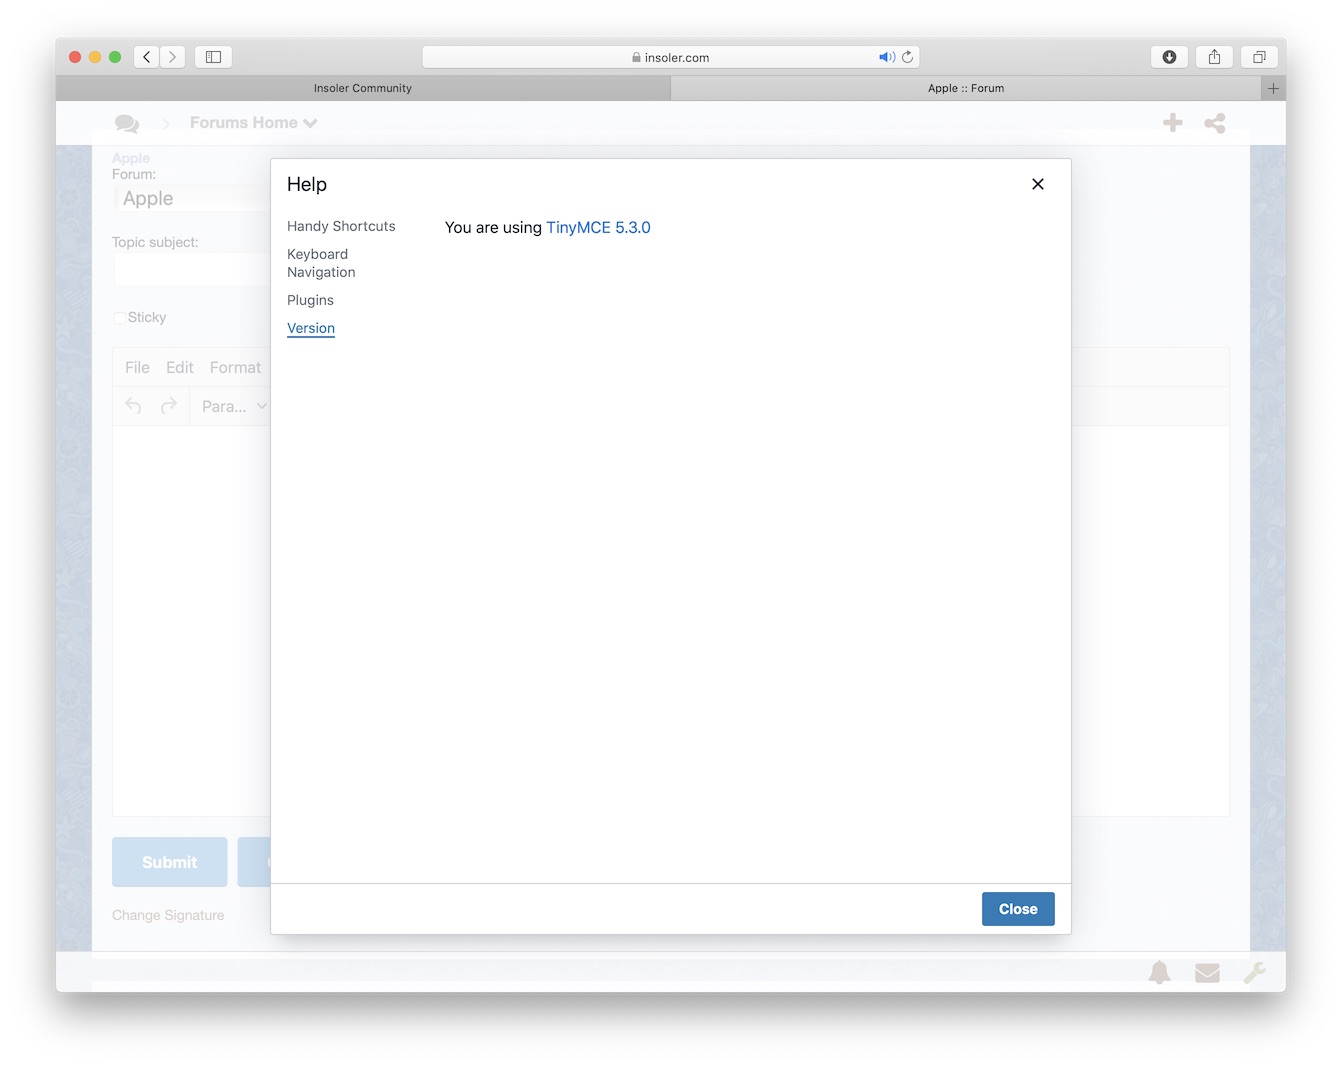The width and height of the screenshot is (1342, 1066).
Task: Click the Safari back arrow button
Action: pos(147,57)
